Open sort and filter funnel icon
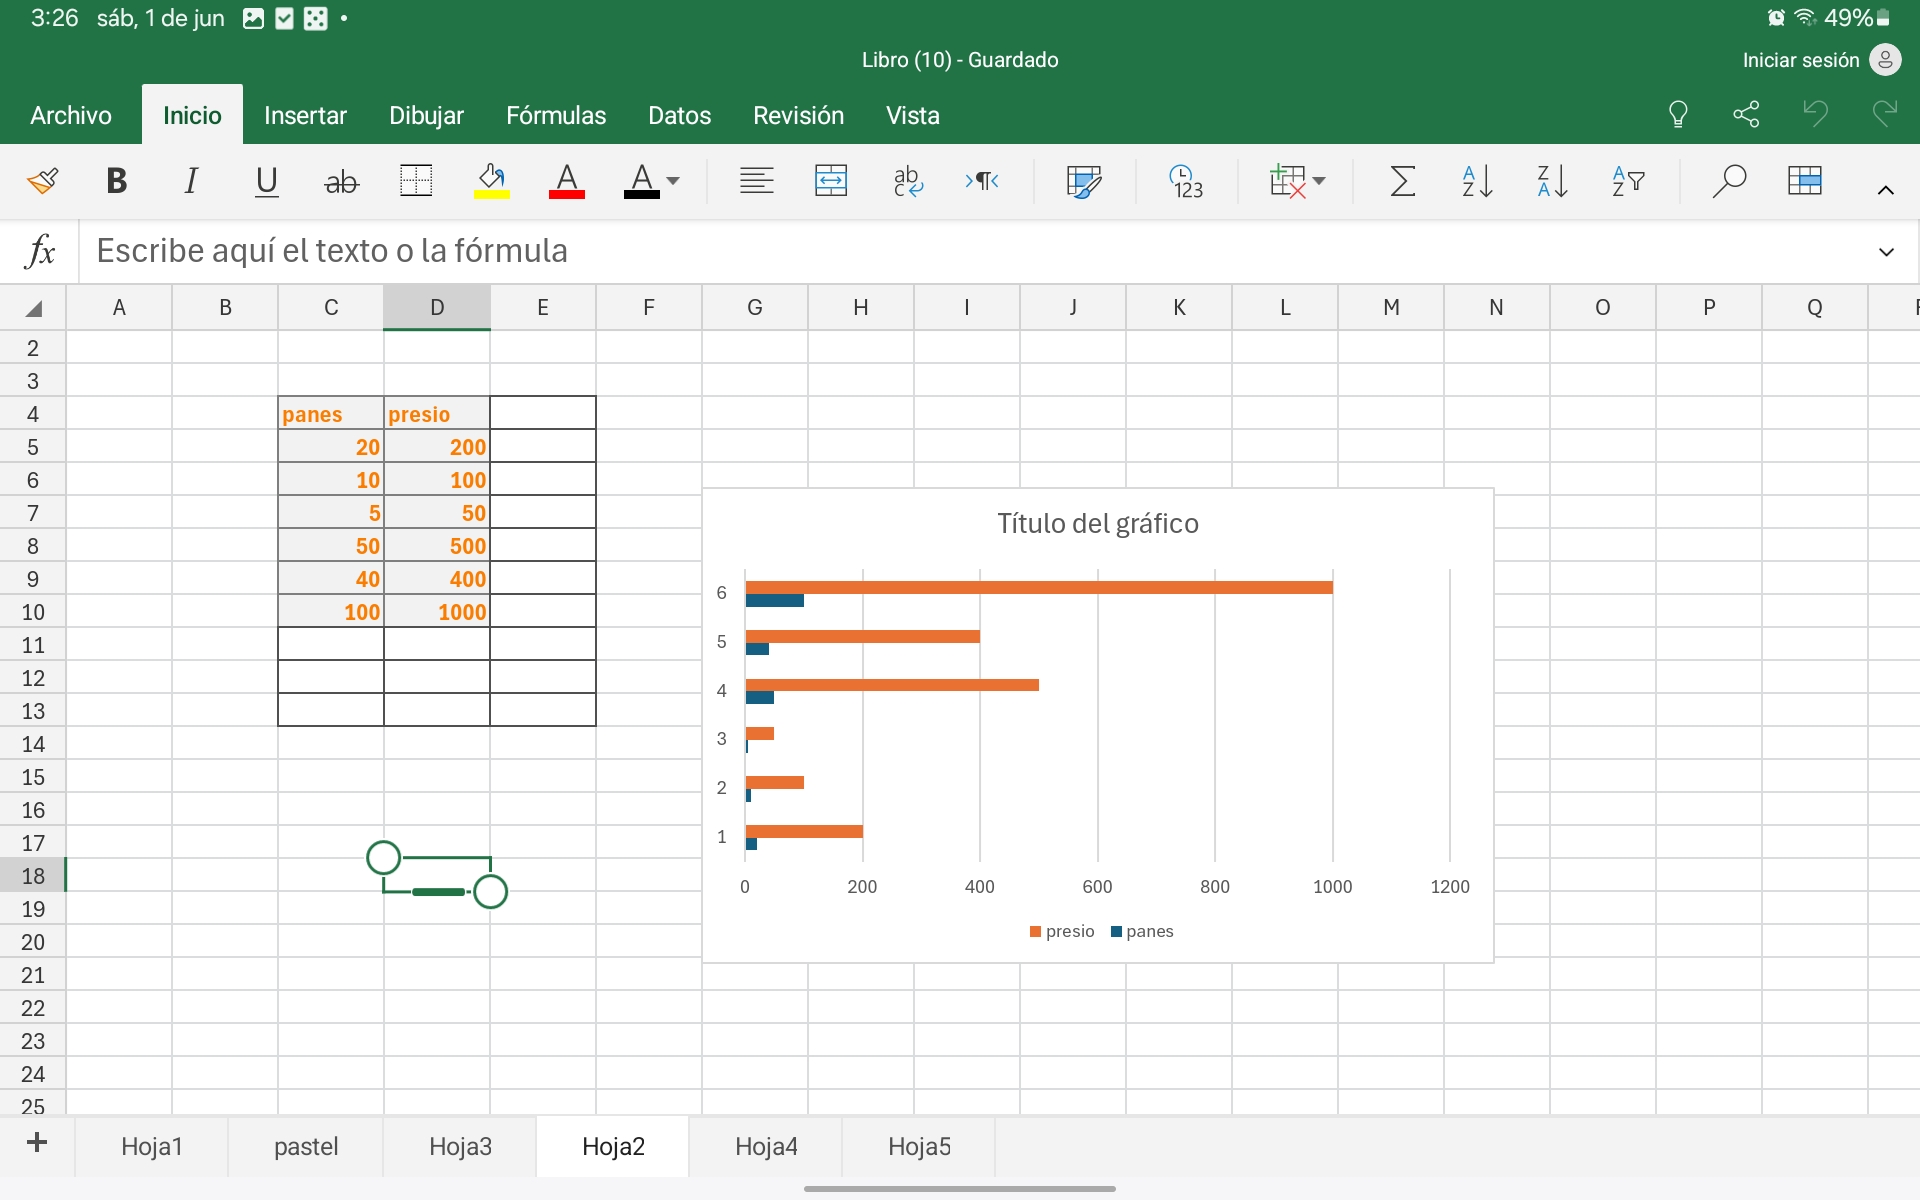The image size is (1920, 1200). (1628, 181)
